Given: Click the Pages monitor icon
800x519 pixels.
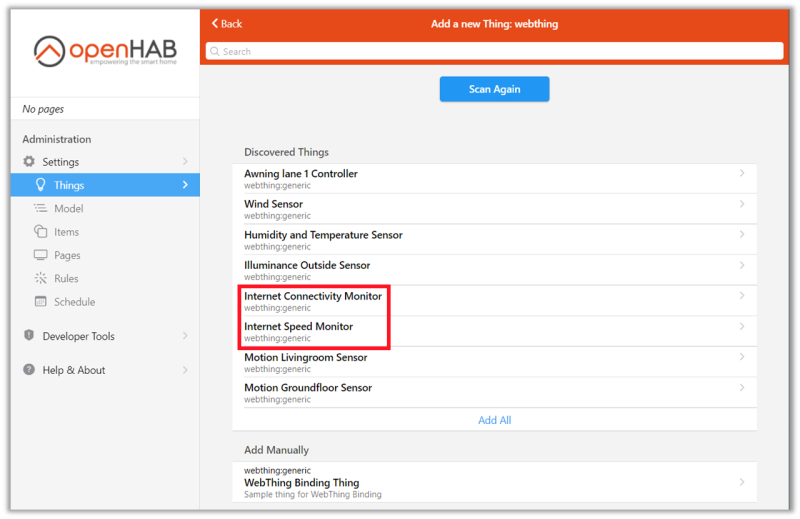Looking at the screenshot, I should tap(41, 255).
